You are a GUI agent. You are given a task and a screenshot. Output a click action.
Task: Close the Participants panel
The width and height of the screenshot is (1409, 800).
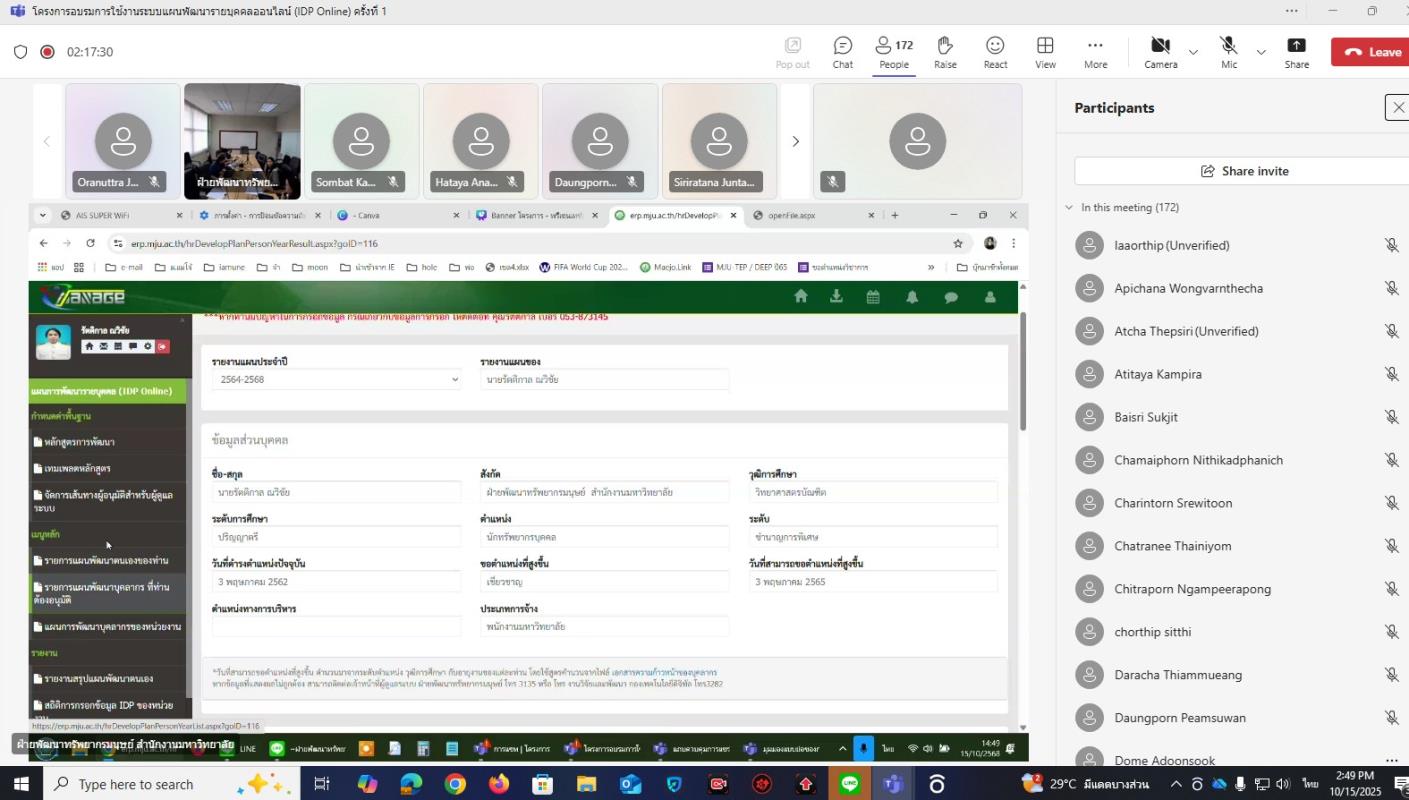coord(1398,108)
